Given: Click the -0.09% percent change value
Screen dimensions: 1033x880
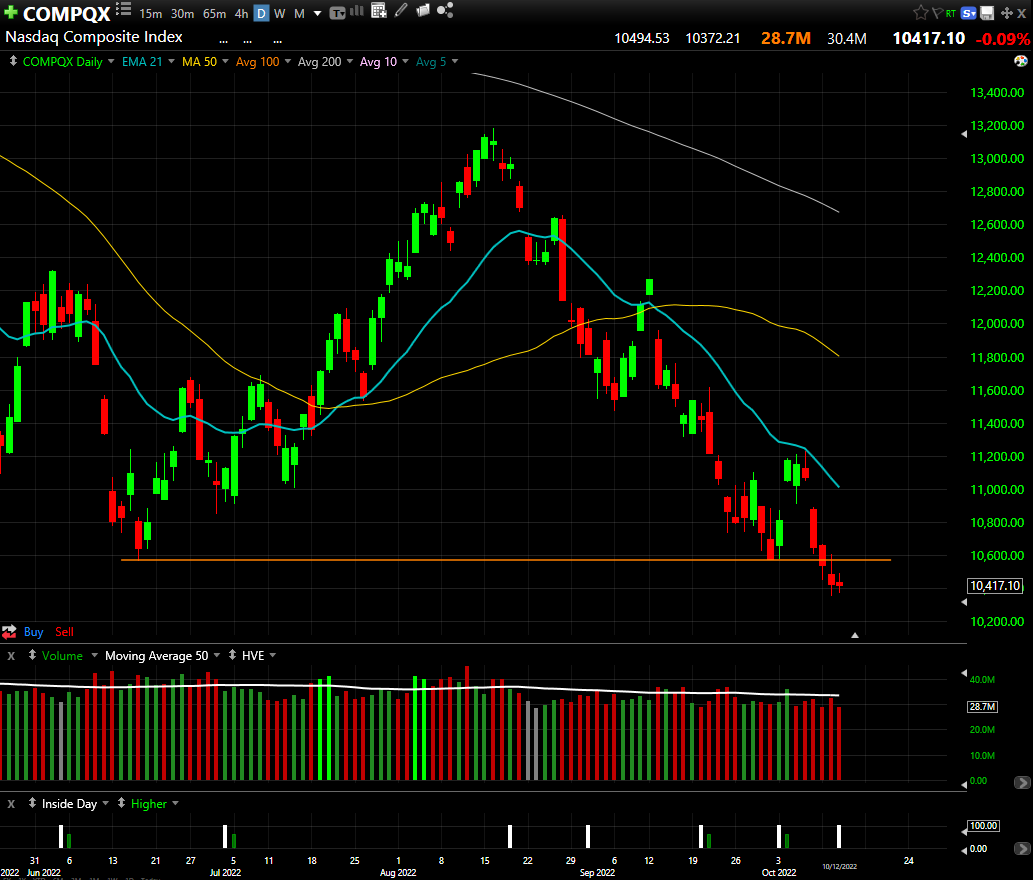Looking at the screenshot, I should click(1002, 39).
